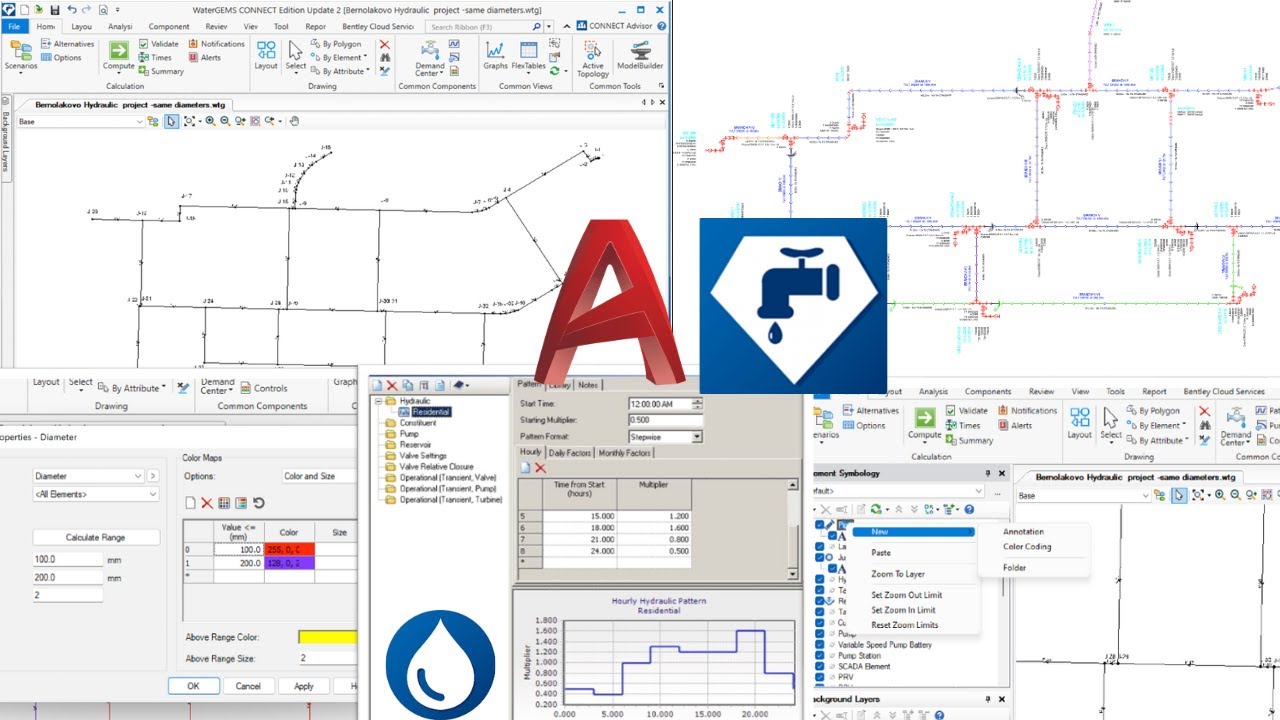1280x720 pixels.
Task: Click the Calculate Range button
Action: tap(96, 537)
